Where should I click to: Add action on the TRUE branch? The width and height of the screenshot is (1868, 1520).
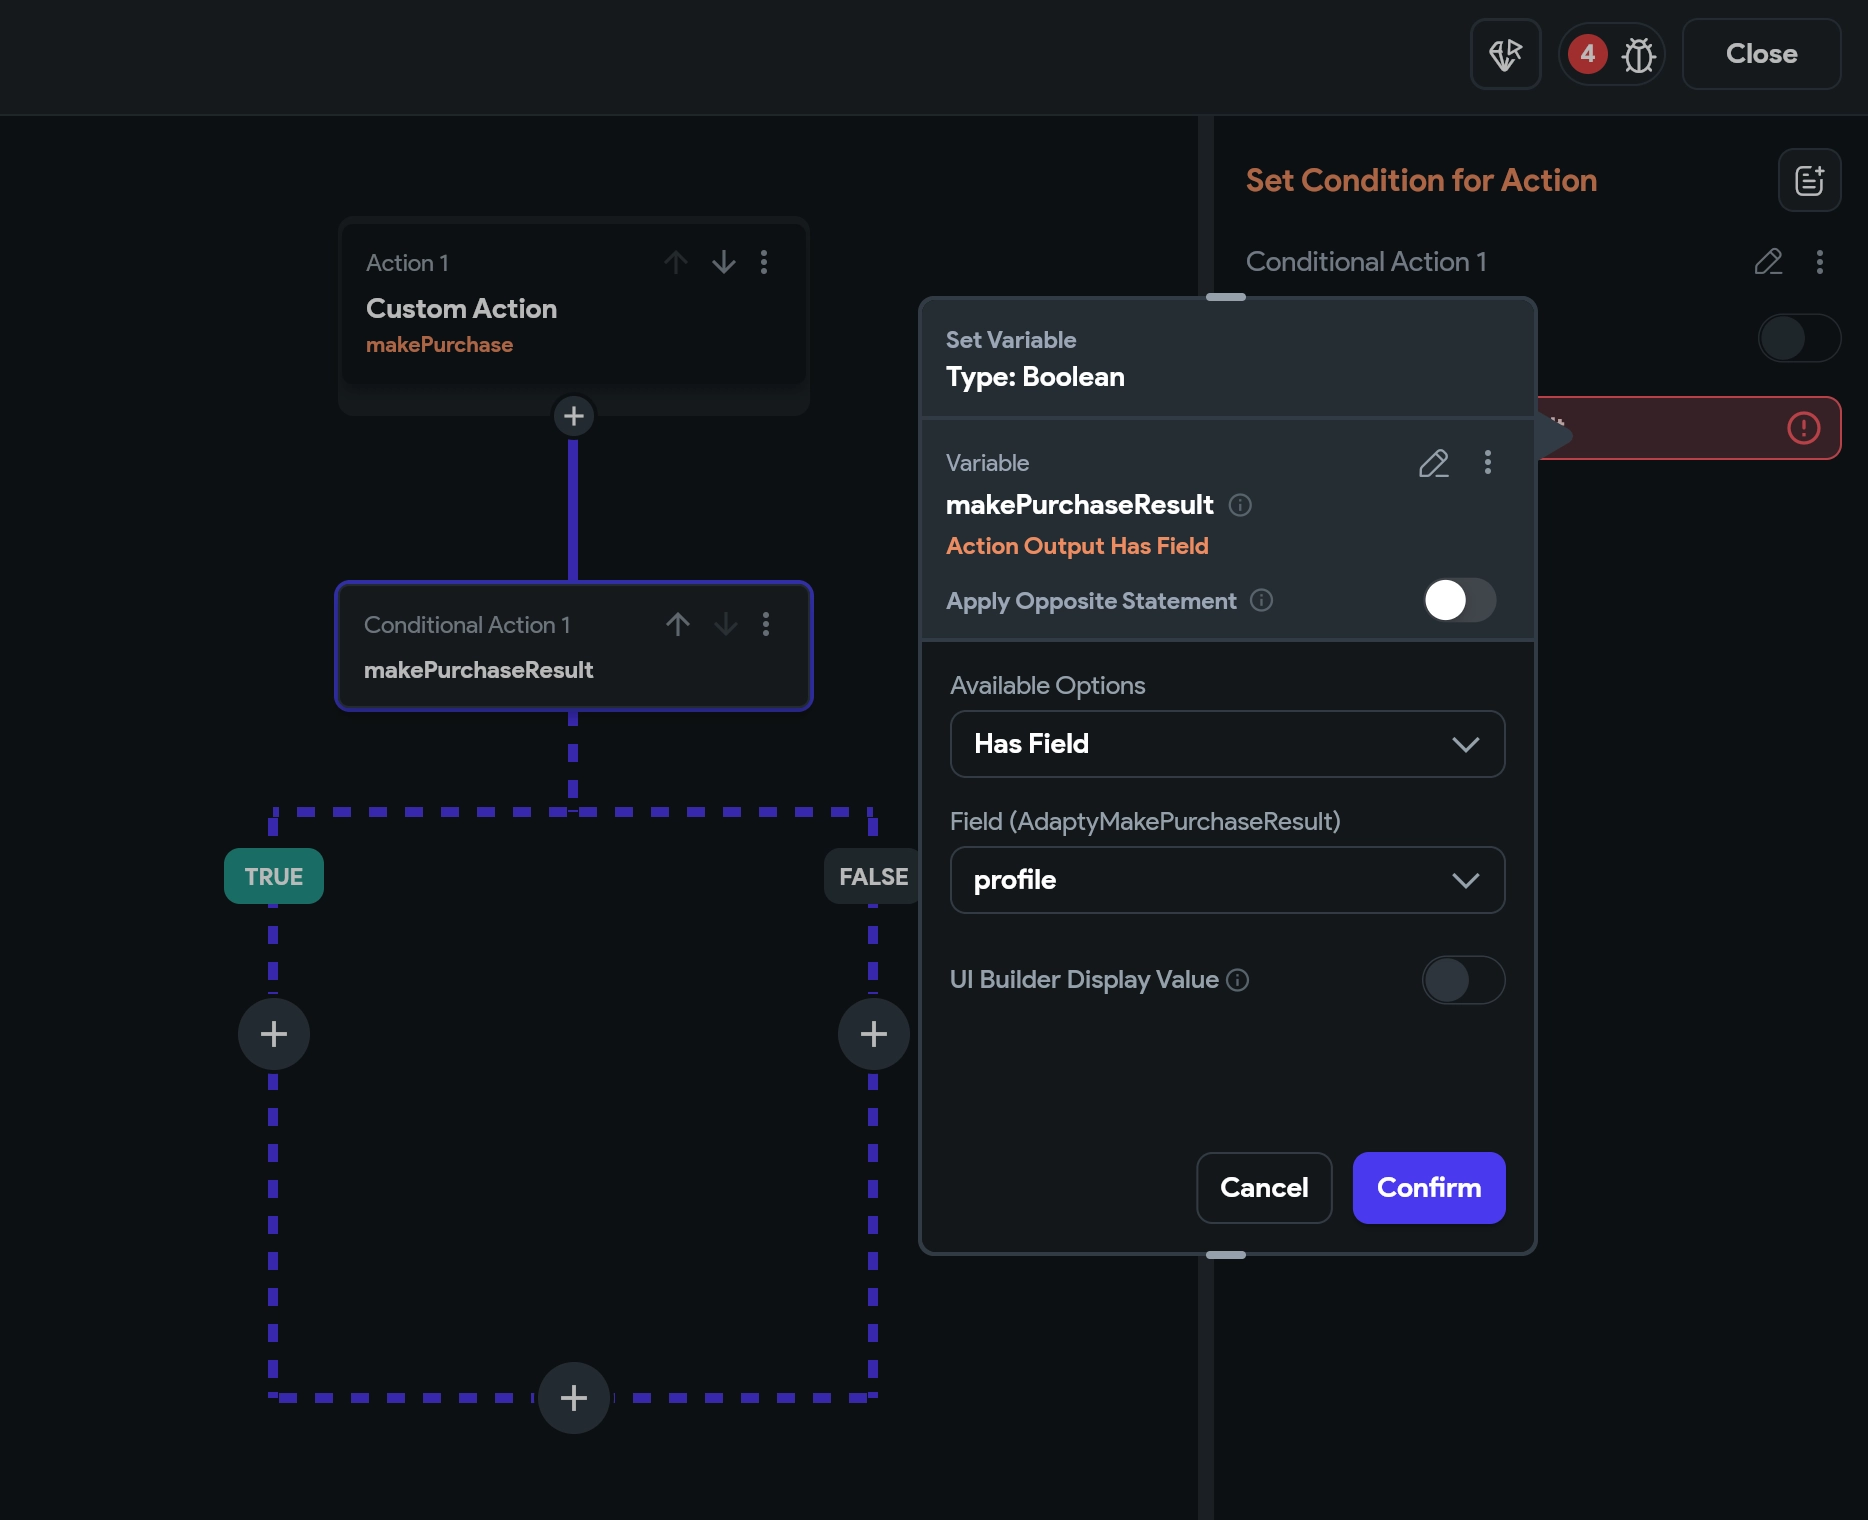coord(274,1033)
